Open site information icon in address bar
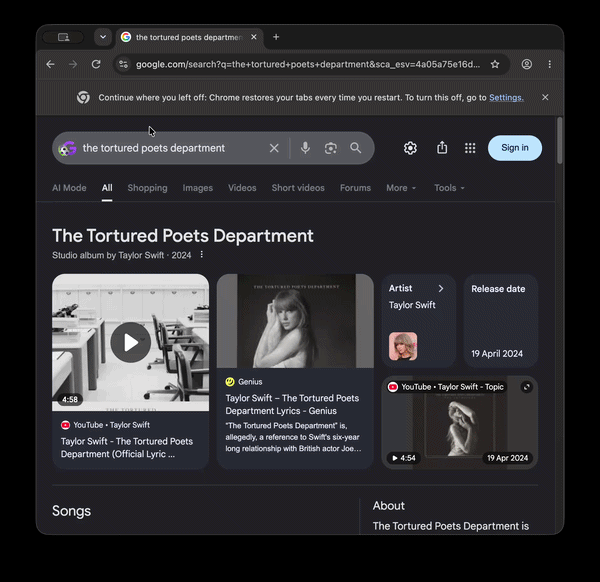Image resolution: width=600 pixels, height=582 pixels. (x=123, y=64)
